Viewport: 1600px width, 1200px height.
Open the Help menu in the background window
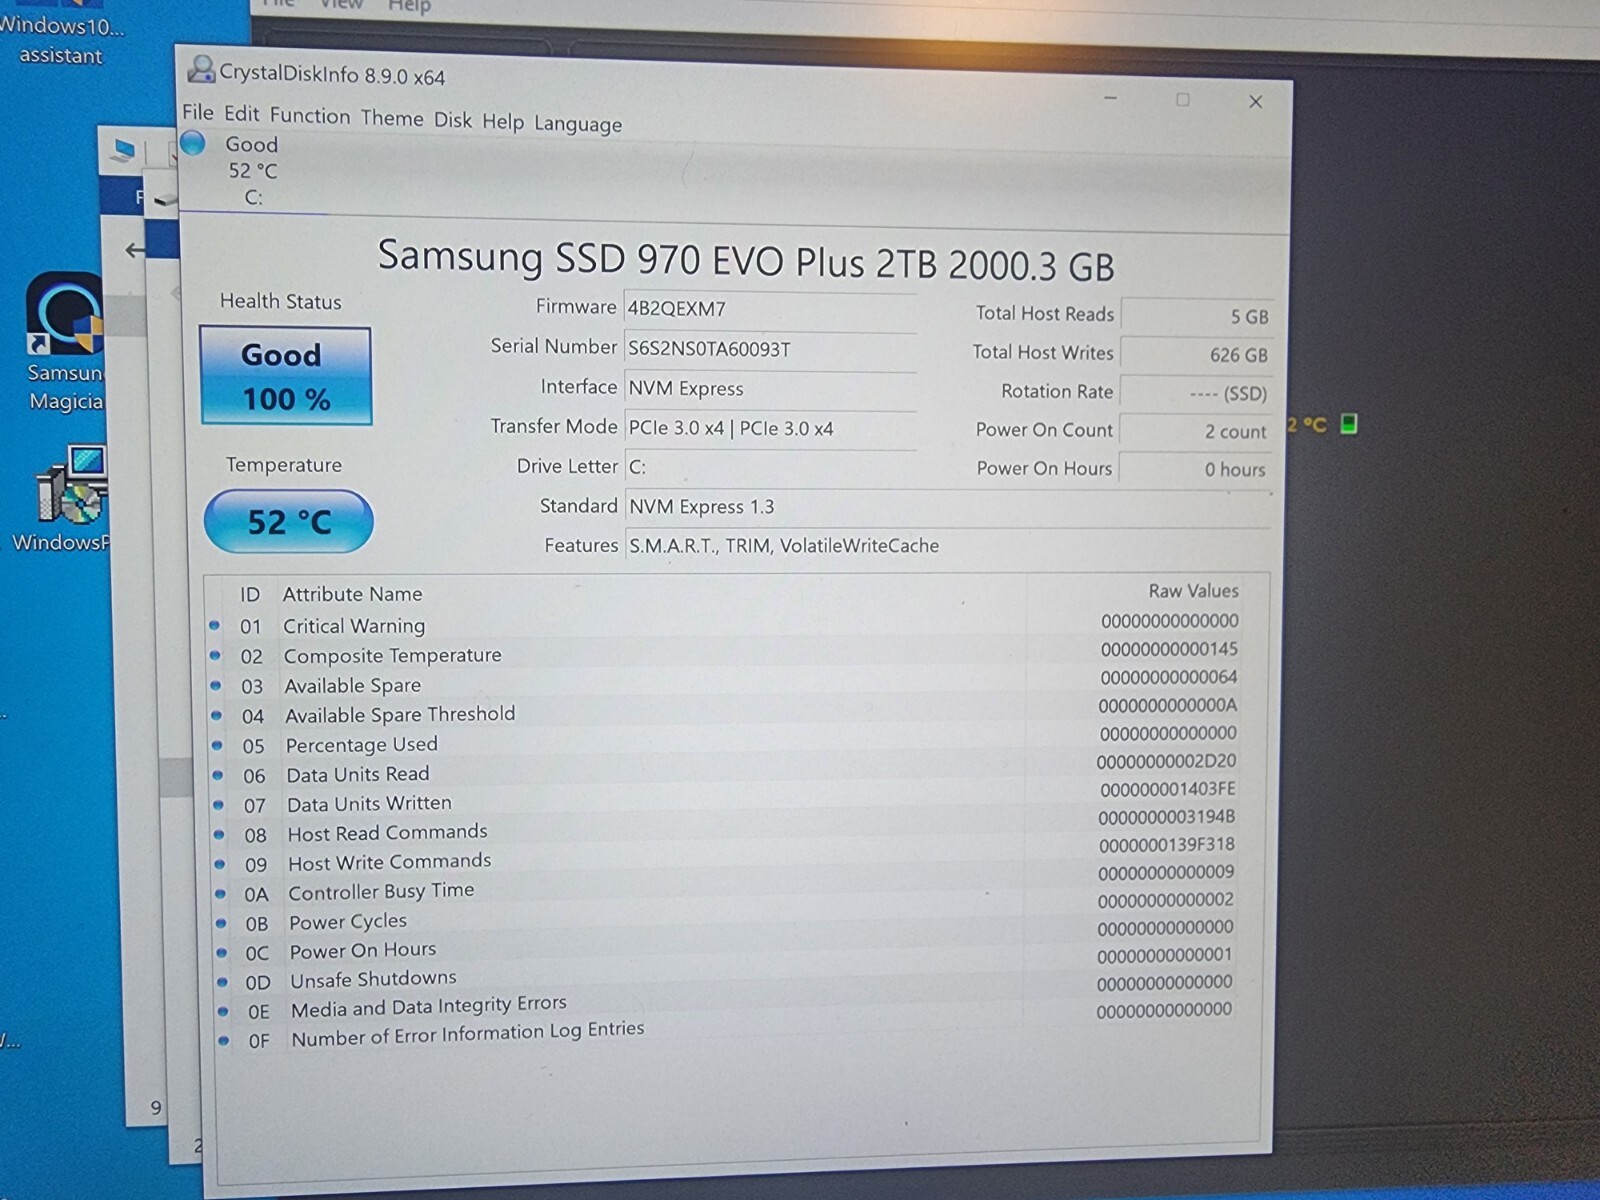tap(409, 7)
